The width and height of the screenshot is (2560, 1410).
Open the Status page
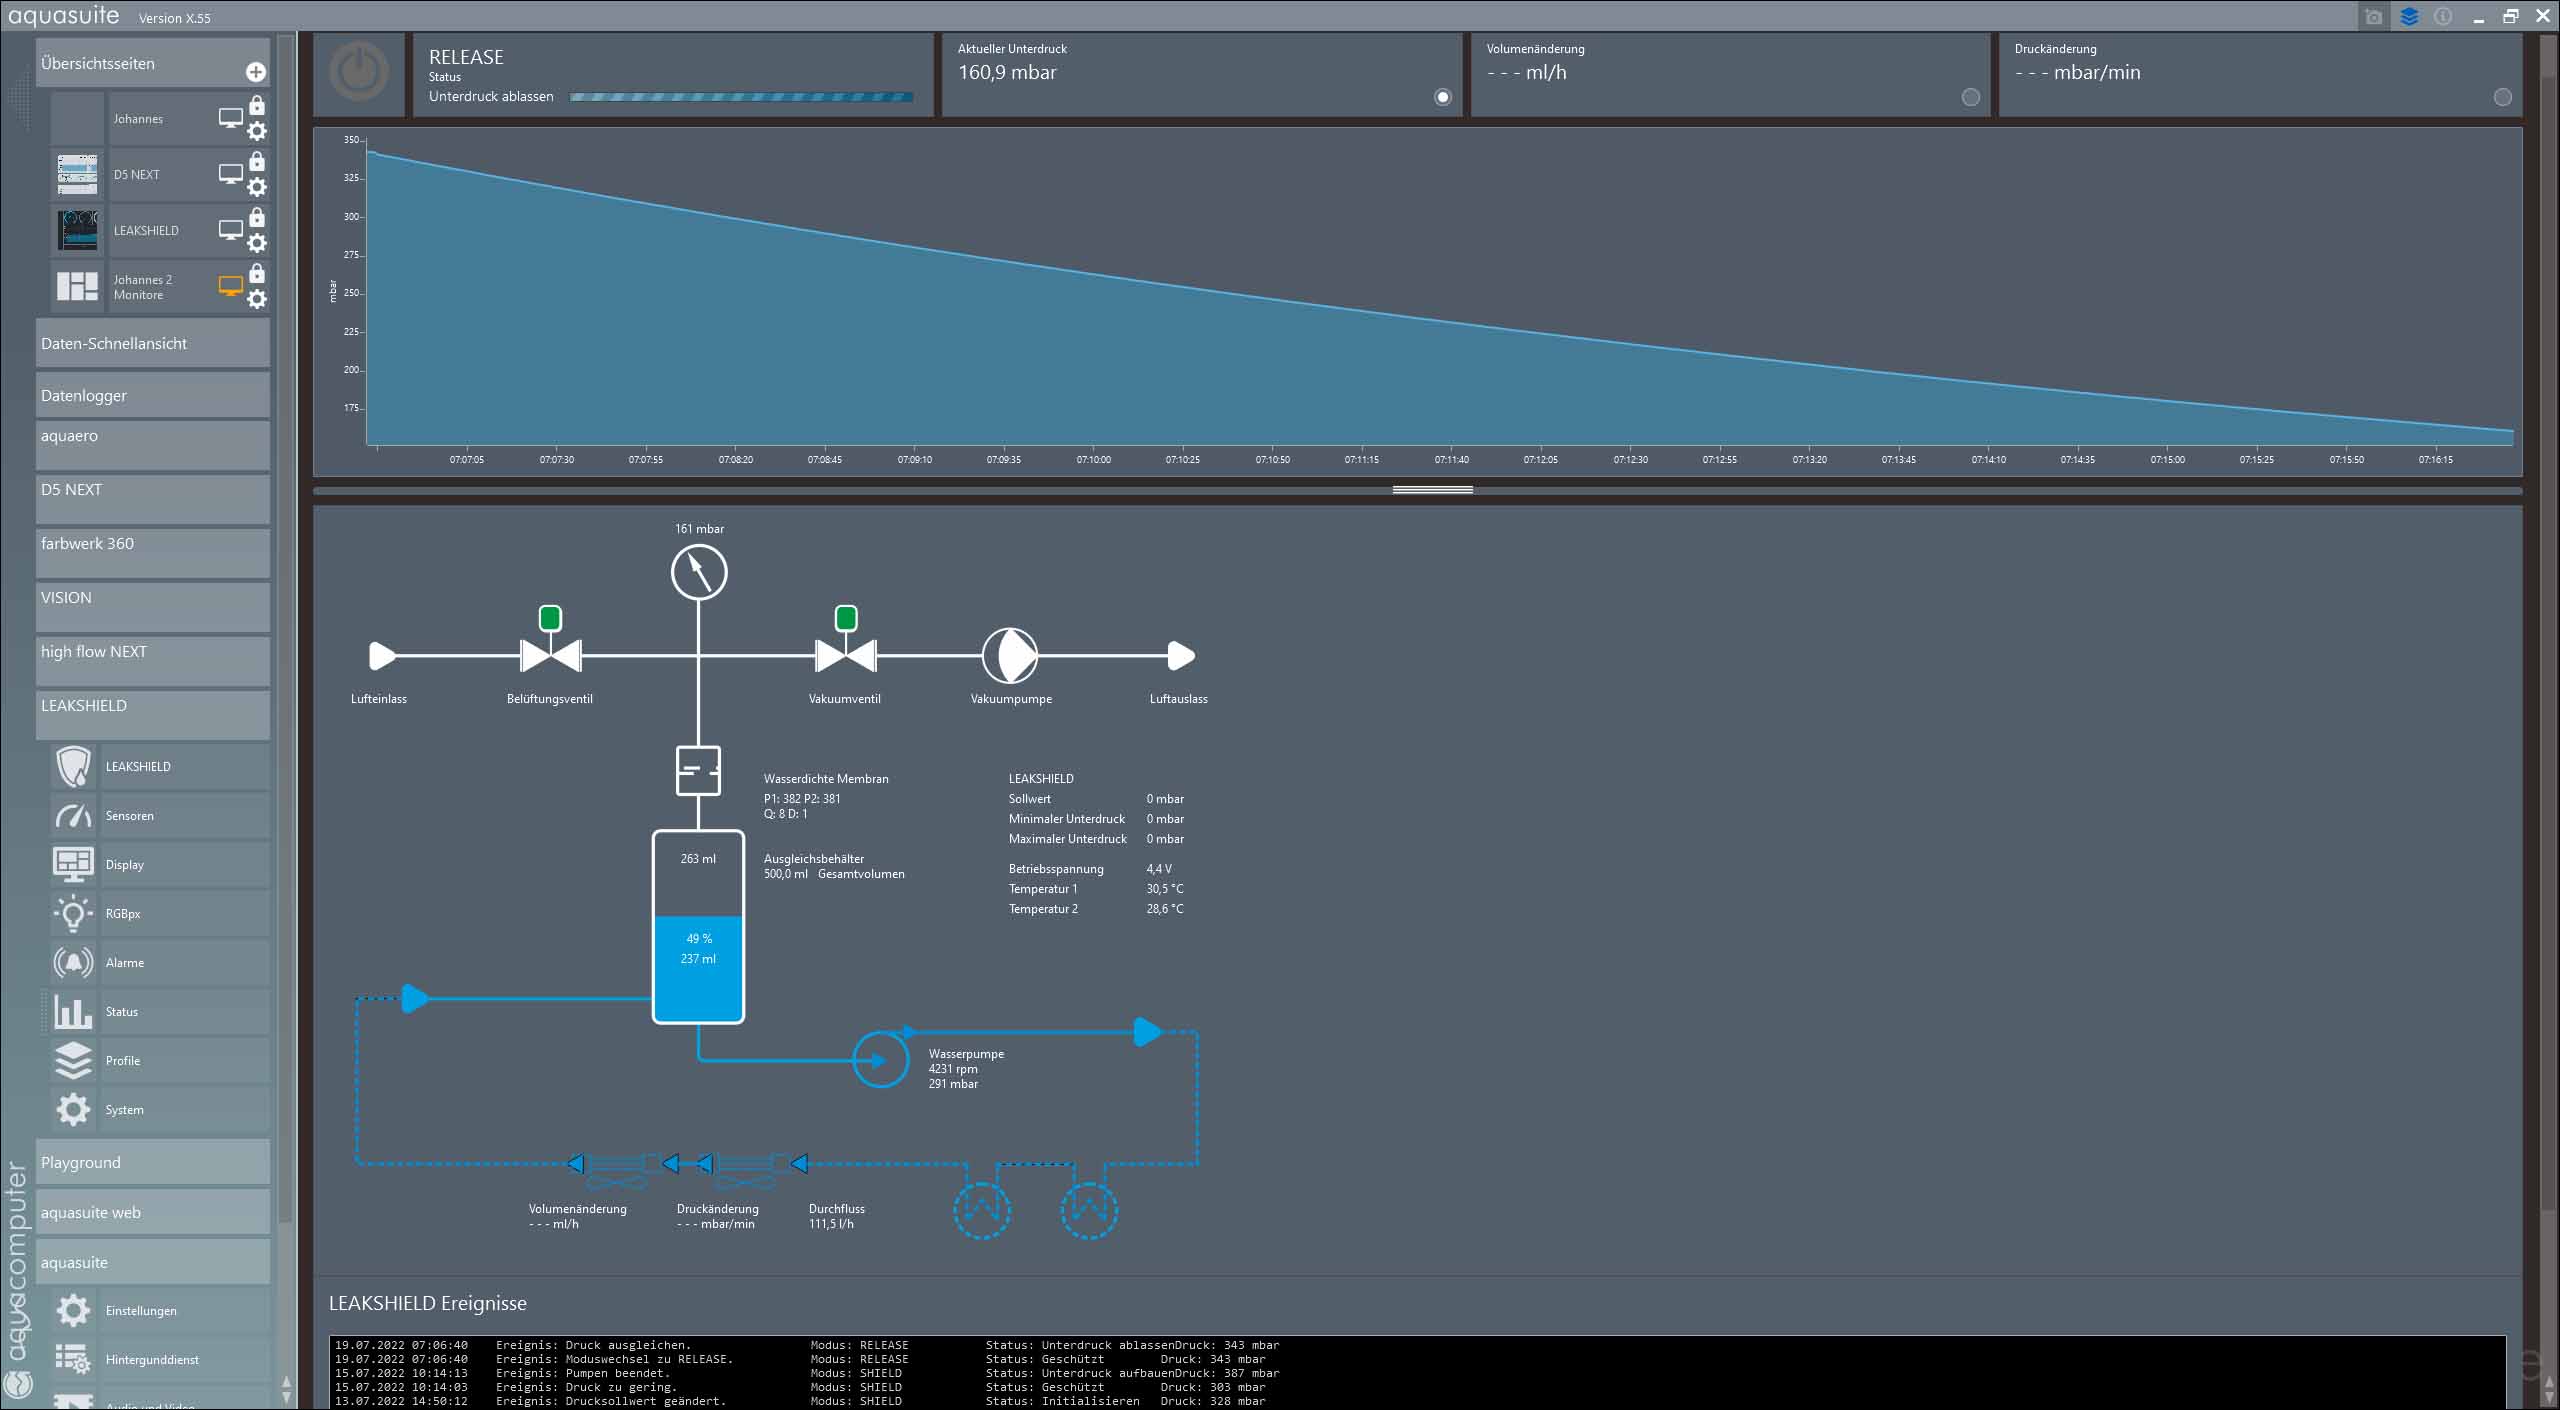160,1011
